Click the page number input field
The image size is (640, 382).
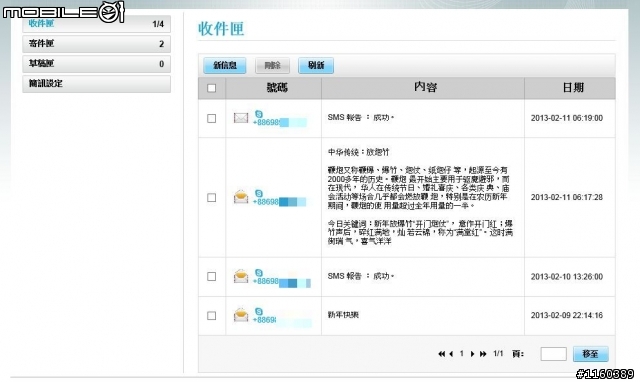click(x=553, y=354)
